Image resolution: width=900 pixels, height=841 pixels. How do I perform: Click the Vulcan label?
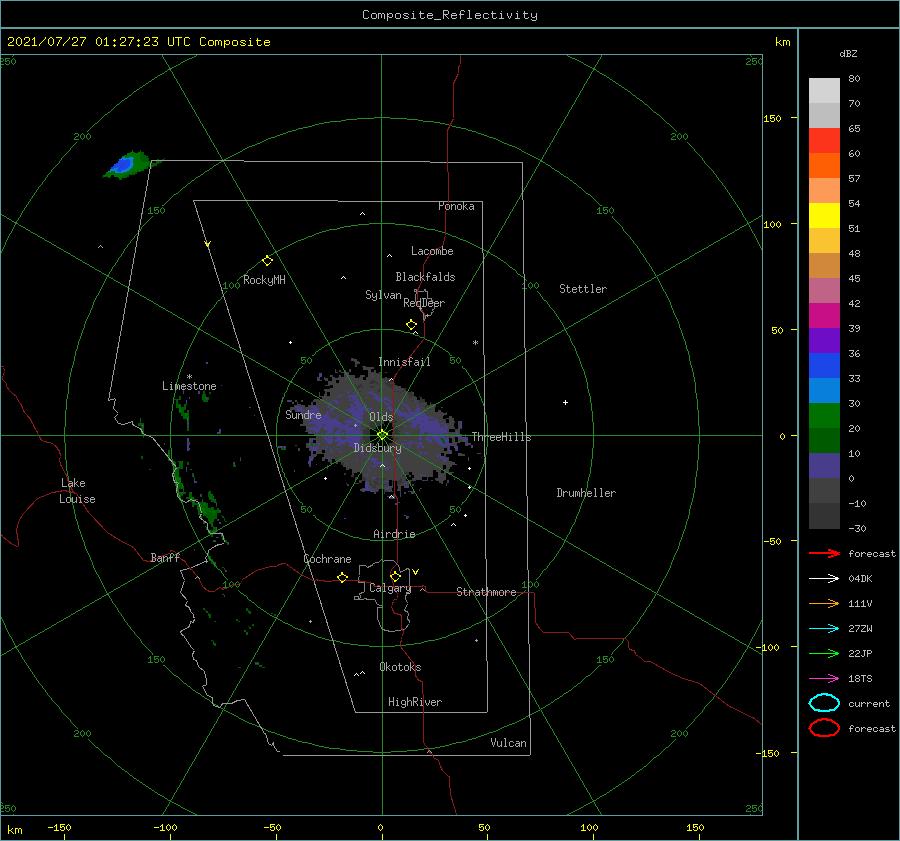pos(508,743)
